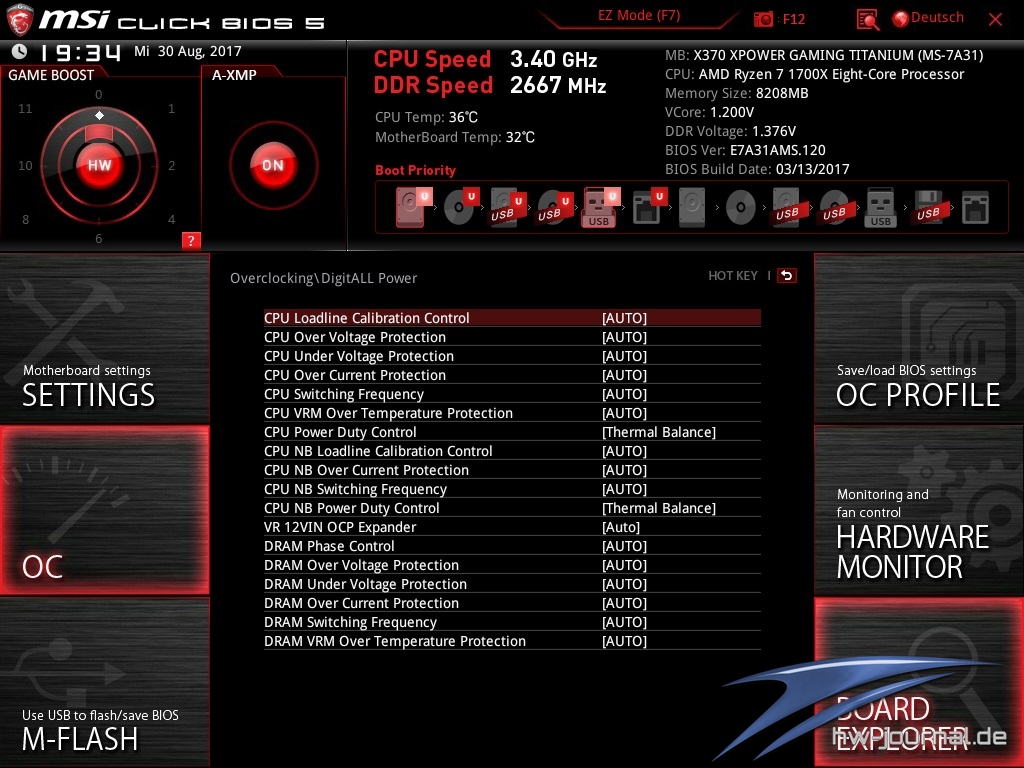Open the SETTINGS motherboard settings panel
This screenshot has height=768, width=1024.
tap(104, 338)
